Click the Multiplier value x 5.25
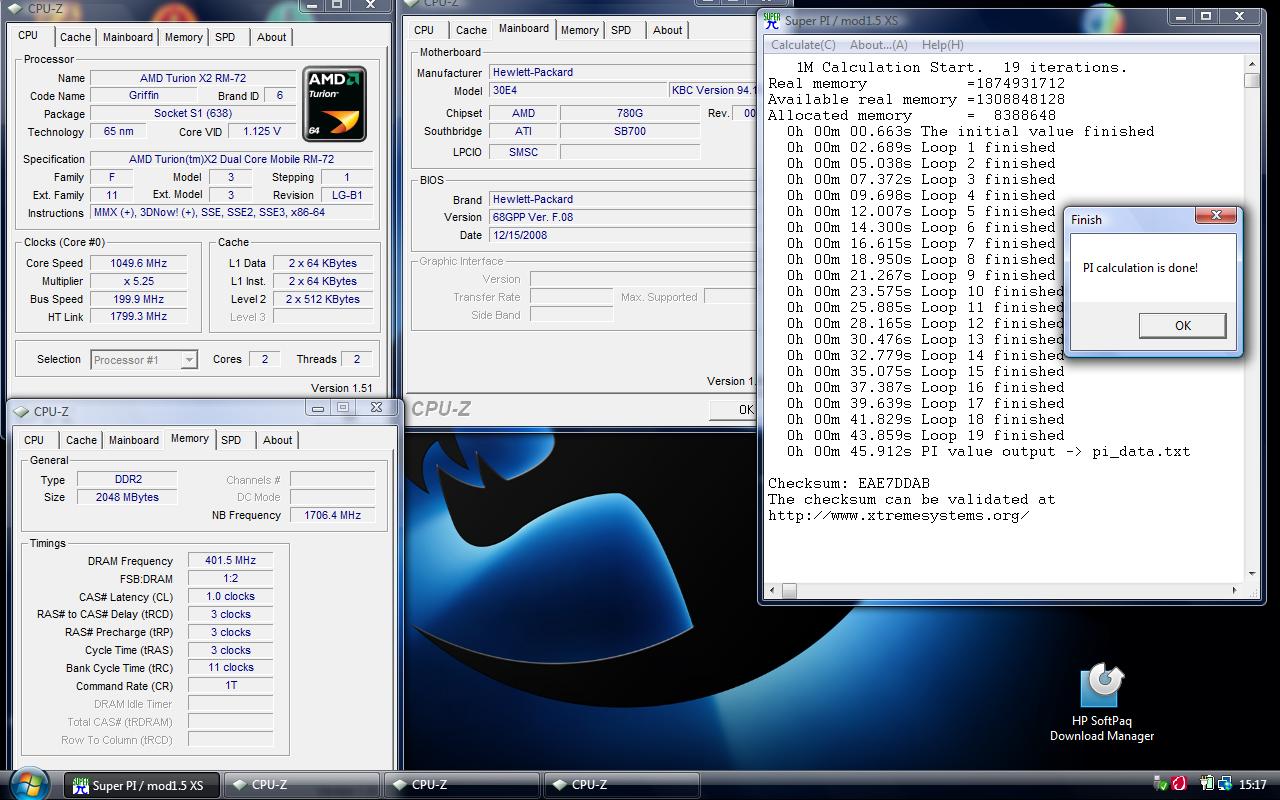Image resolution: width=1280 pixels, height=800 pixels. [139, 281]
